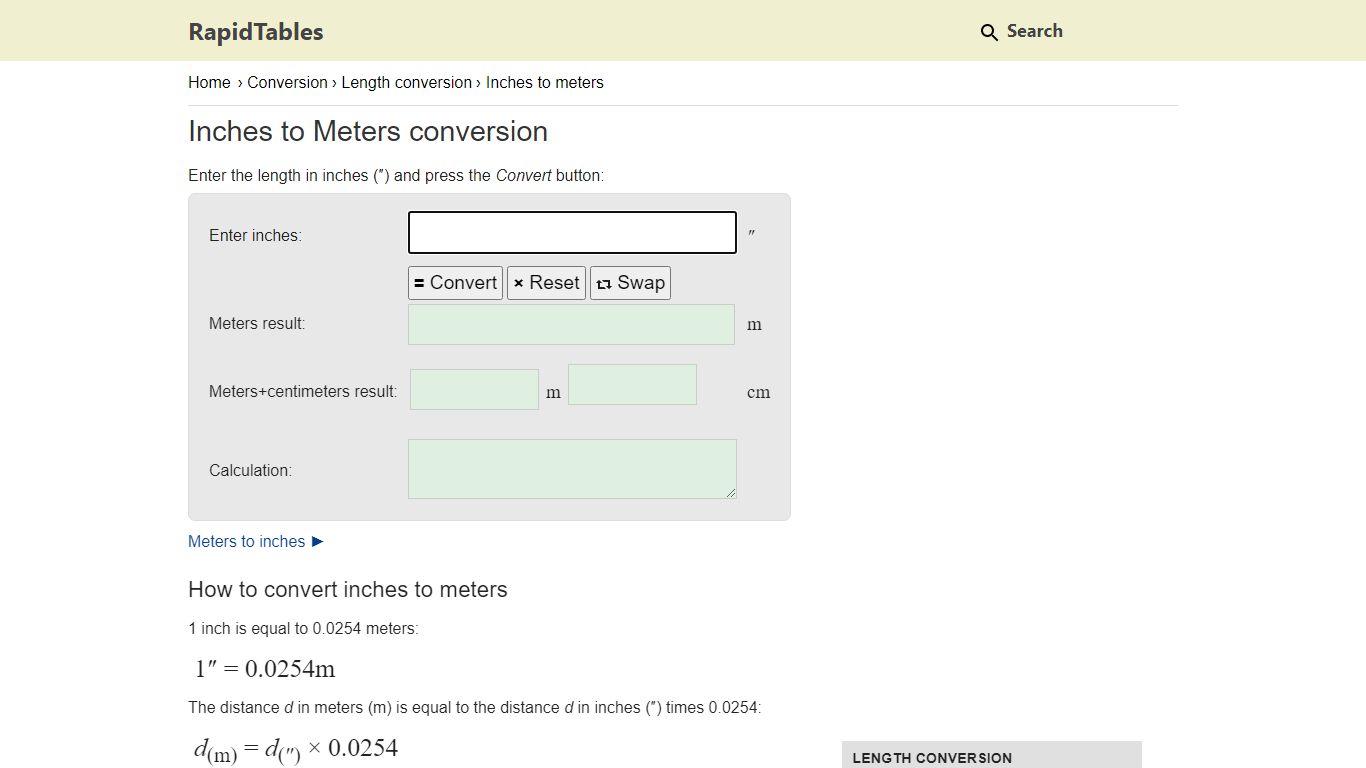Click the Meters result label
1366x768 pixels.
click(257, 323)
